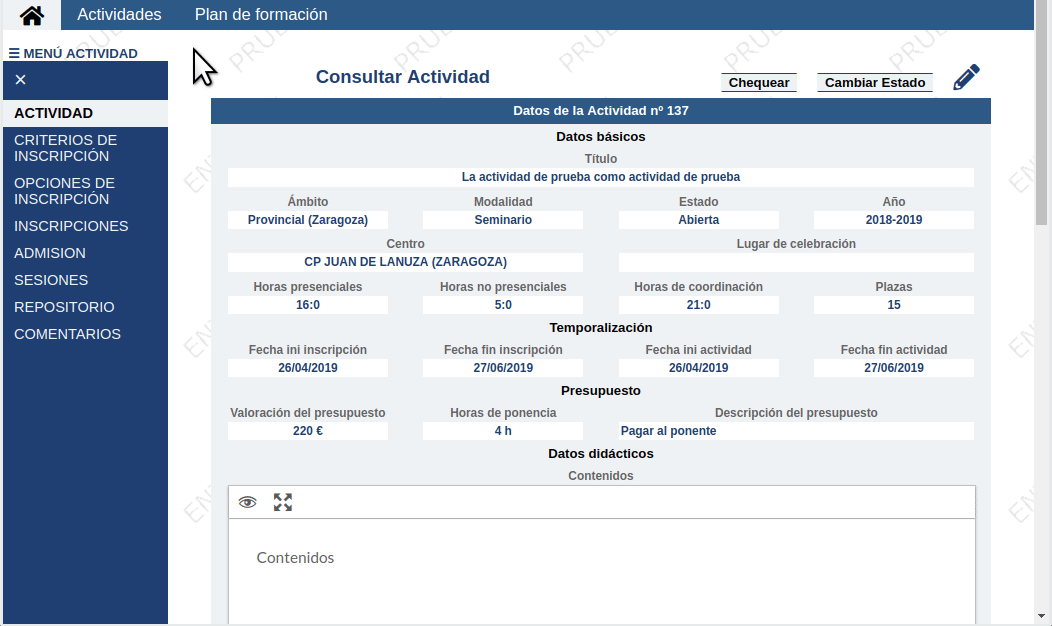
Task: Open COMENTARIOS in the sidebar
Action: pos(85,334)
